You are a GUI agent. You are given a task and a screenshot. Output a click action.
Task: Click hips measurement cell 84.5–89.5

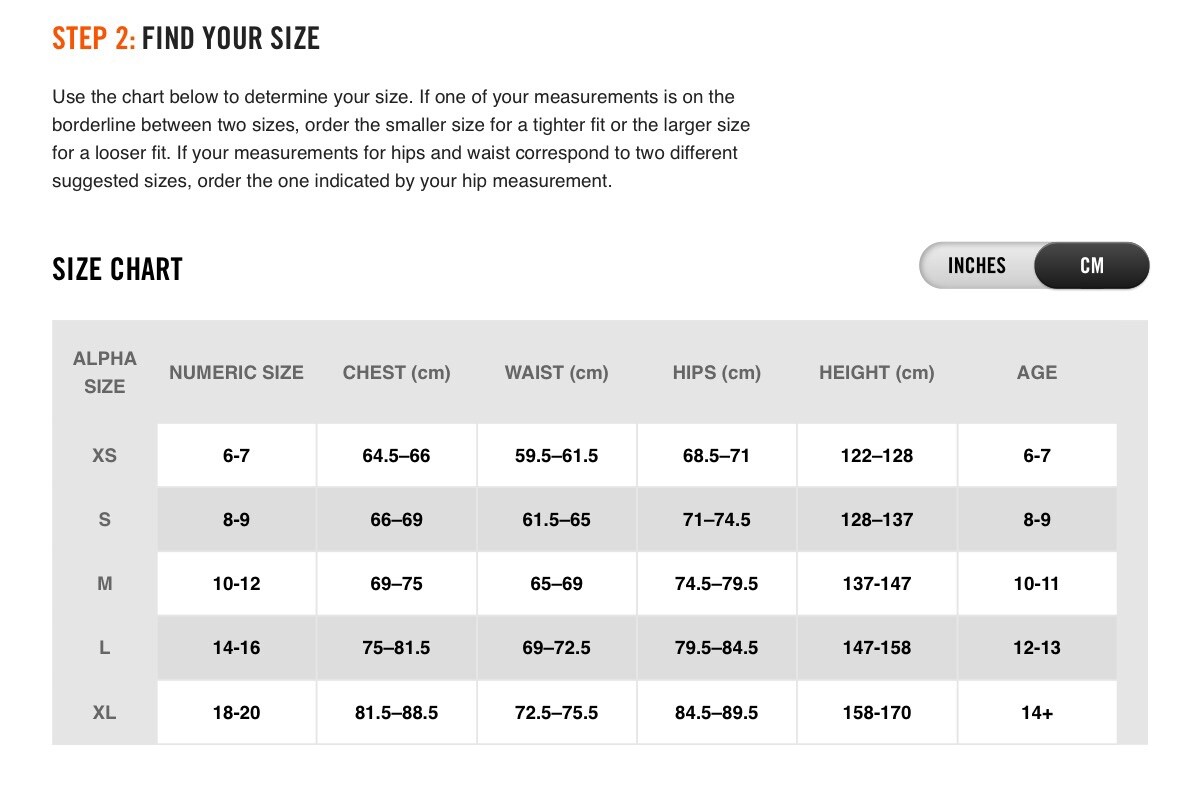click(716, 713)
